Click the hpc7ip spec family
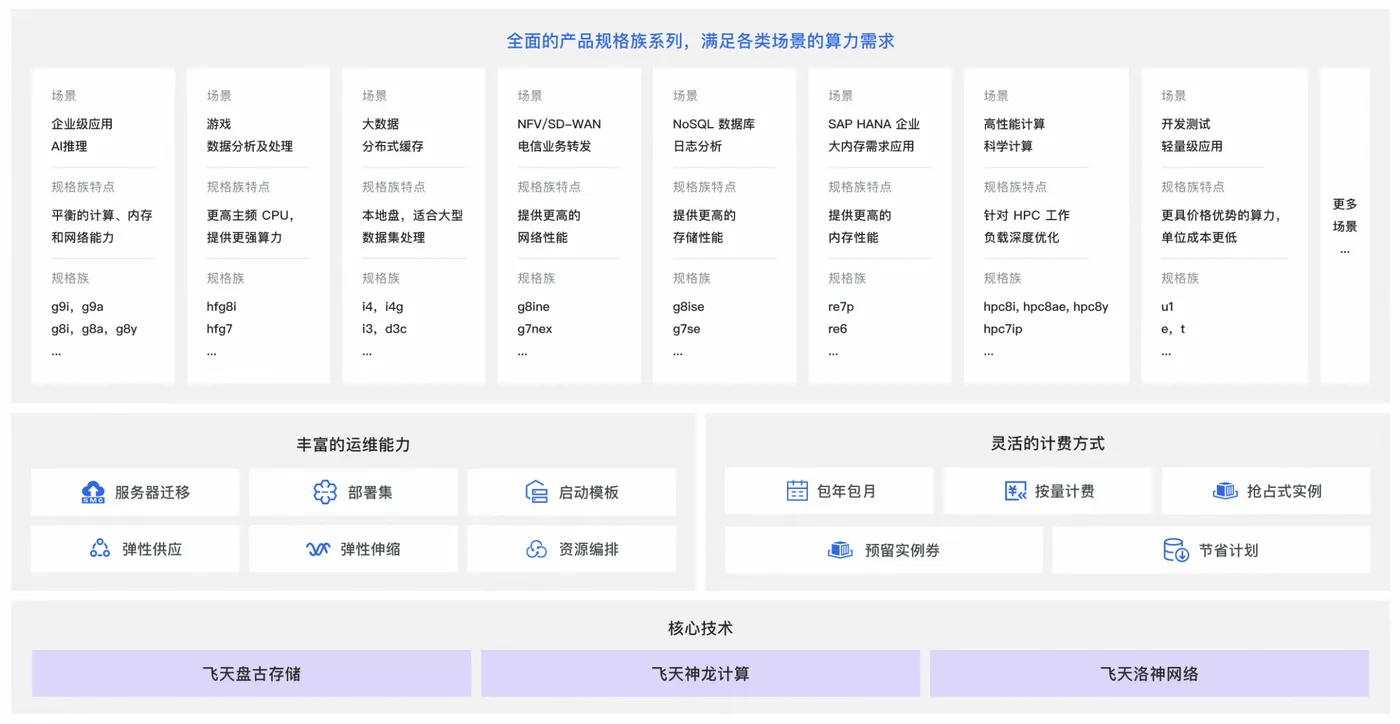 [x=1003, y=329]
